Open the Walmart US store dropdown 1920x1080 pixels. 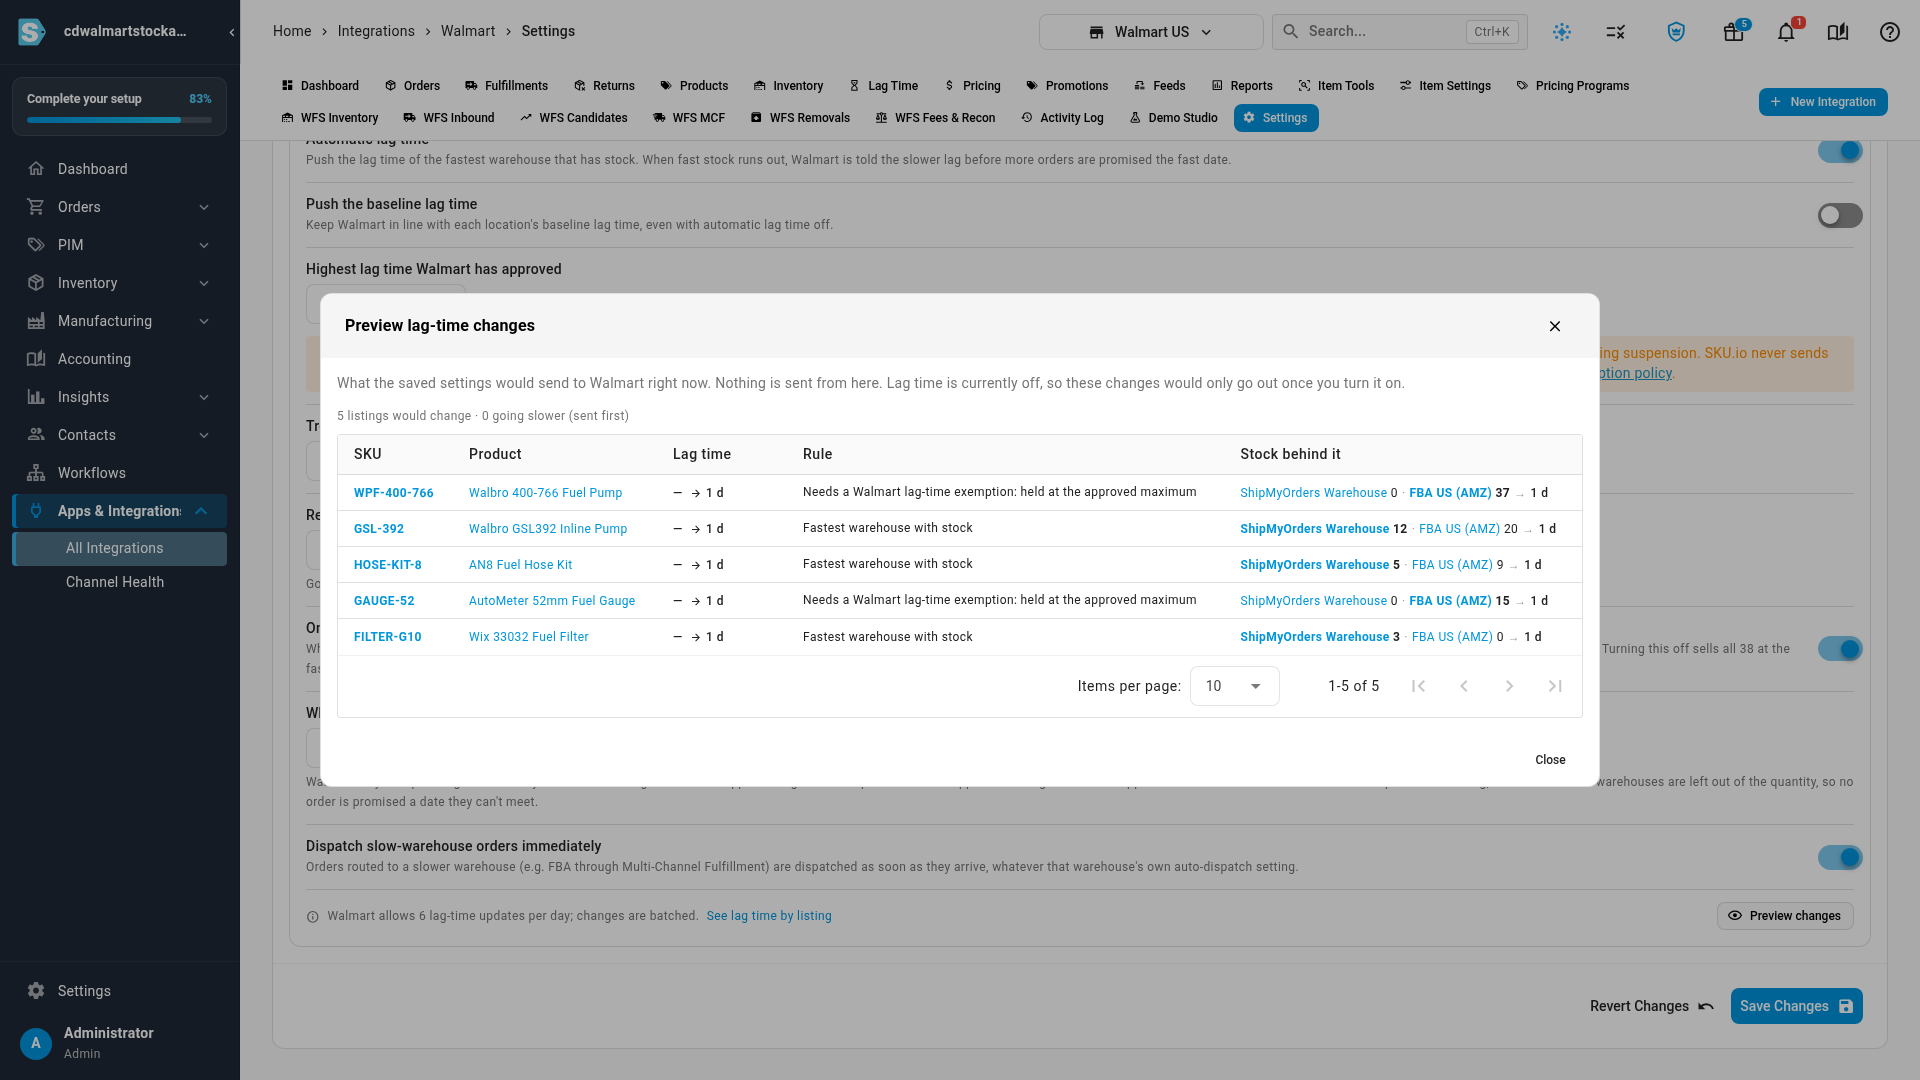point(1151,32)
